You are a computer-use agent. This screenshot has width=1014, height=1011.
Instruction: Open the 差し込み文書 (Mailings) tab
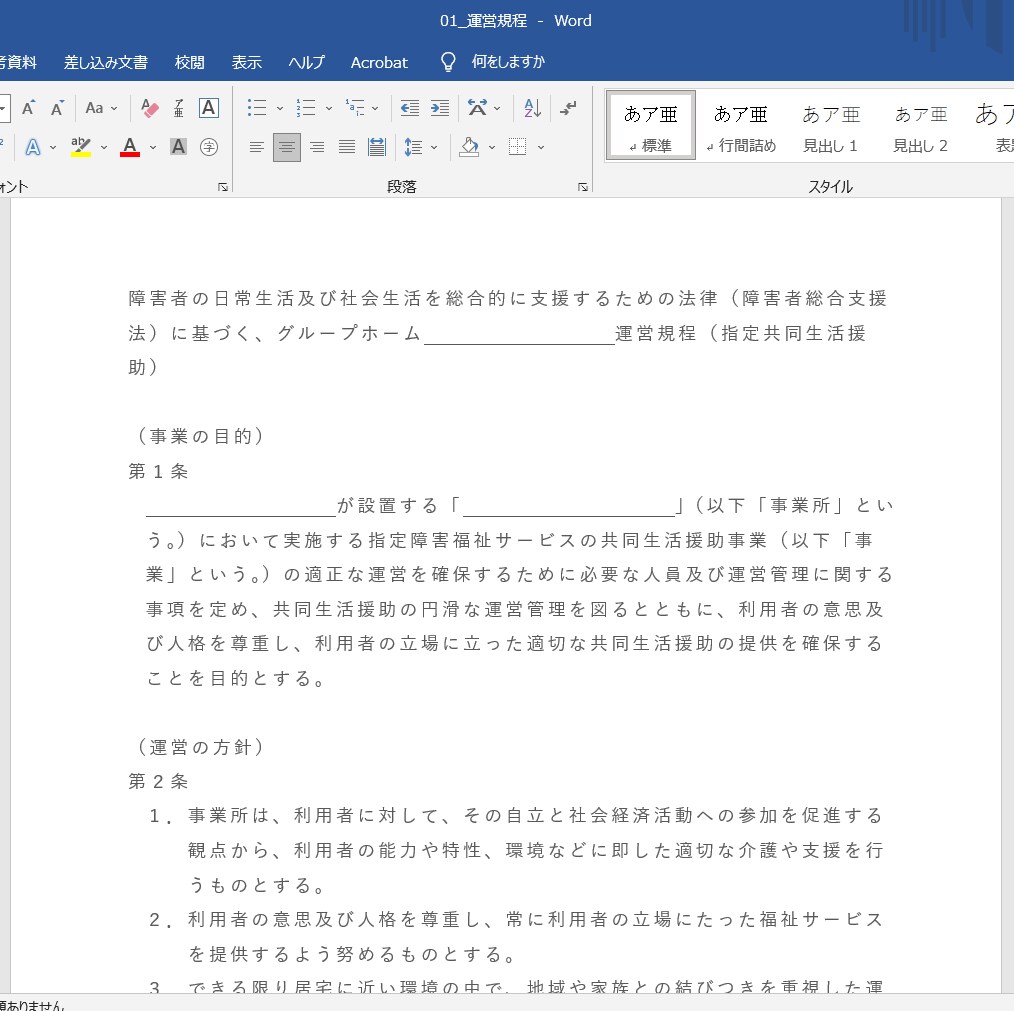(105, 62)
